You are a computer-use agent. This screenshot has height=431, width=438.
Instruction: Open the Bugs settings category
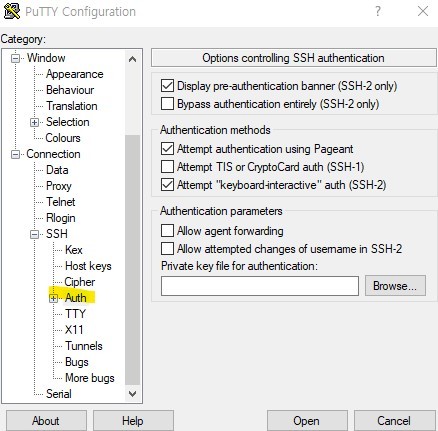point(77,362)
